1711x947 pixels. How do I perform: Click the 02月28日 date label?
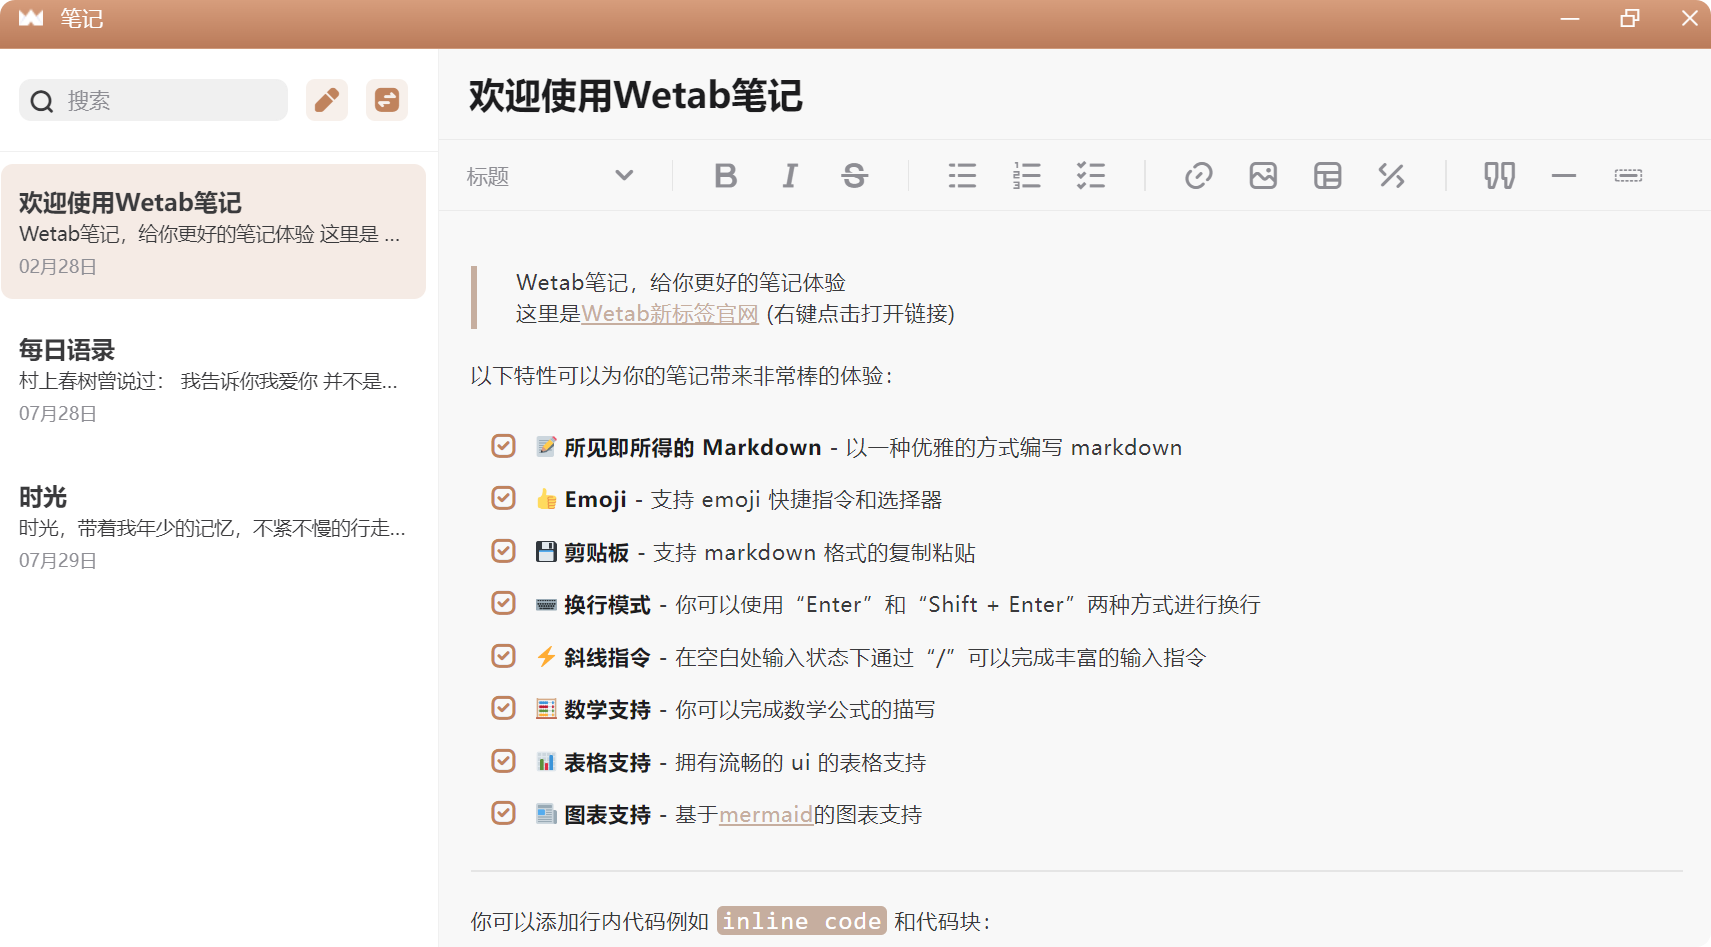tap(58, 267)
